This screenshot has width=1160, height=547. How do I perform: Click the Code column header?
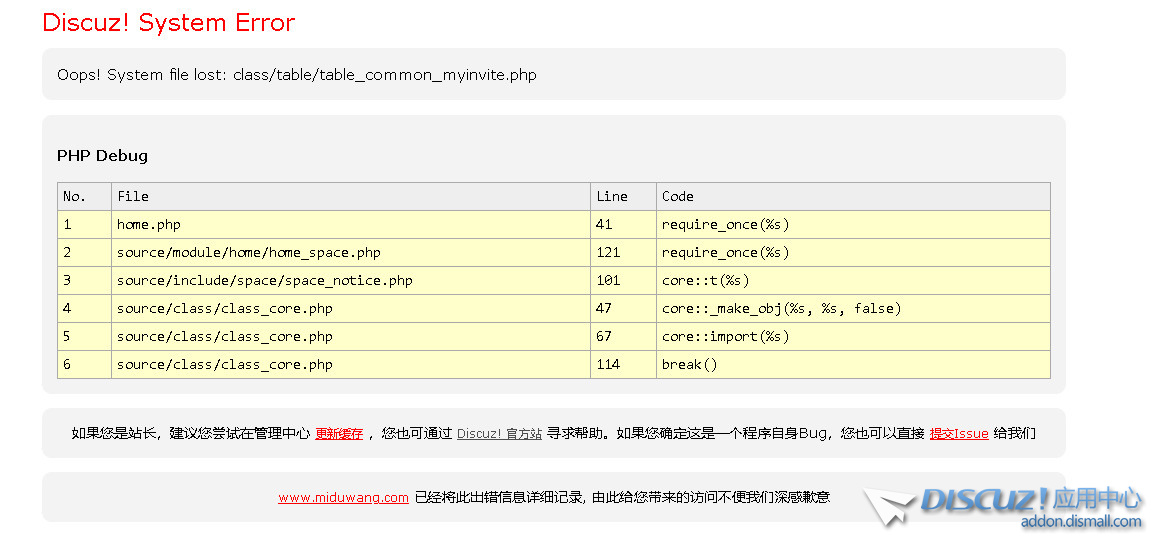coord(853,197)
